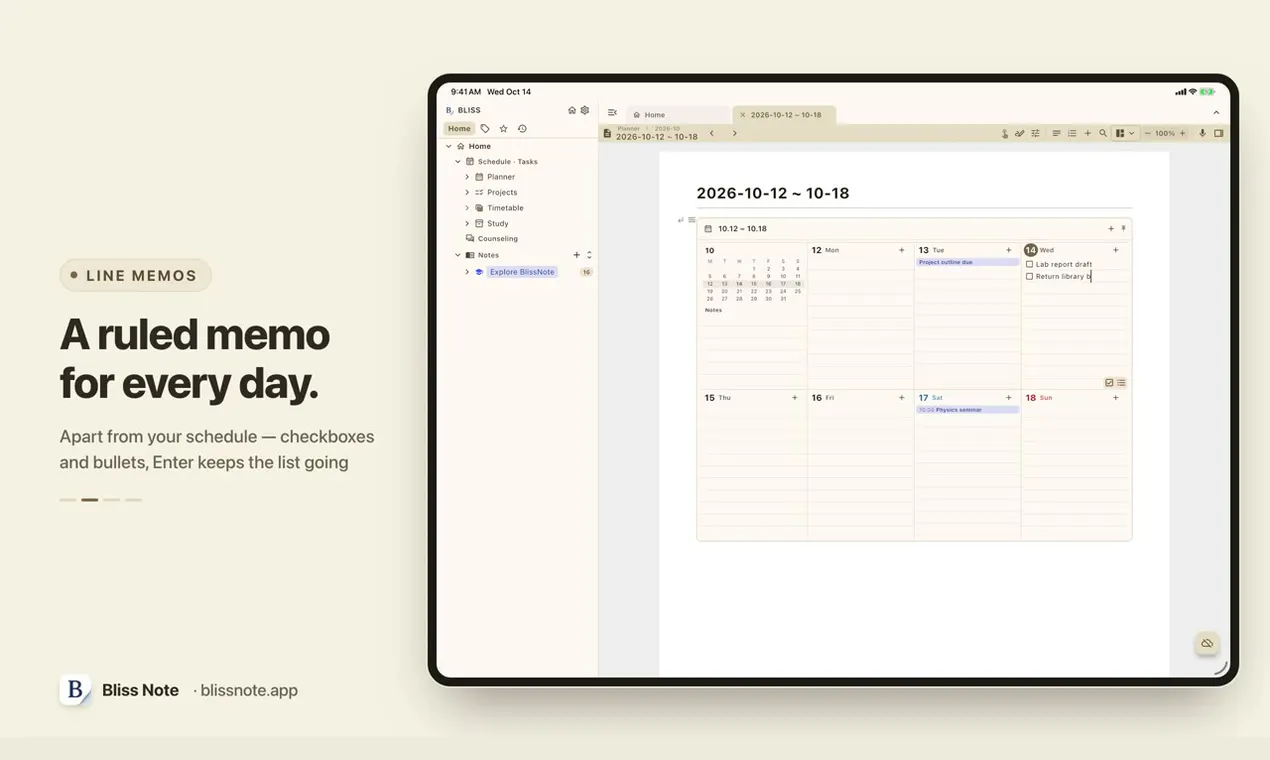Click the add plus icon beside the search icon
Image resolution: width=1270 pixels, height=760 pixels.
point(1088,133)
